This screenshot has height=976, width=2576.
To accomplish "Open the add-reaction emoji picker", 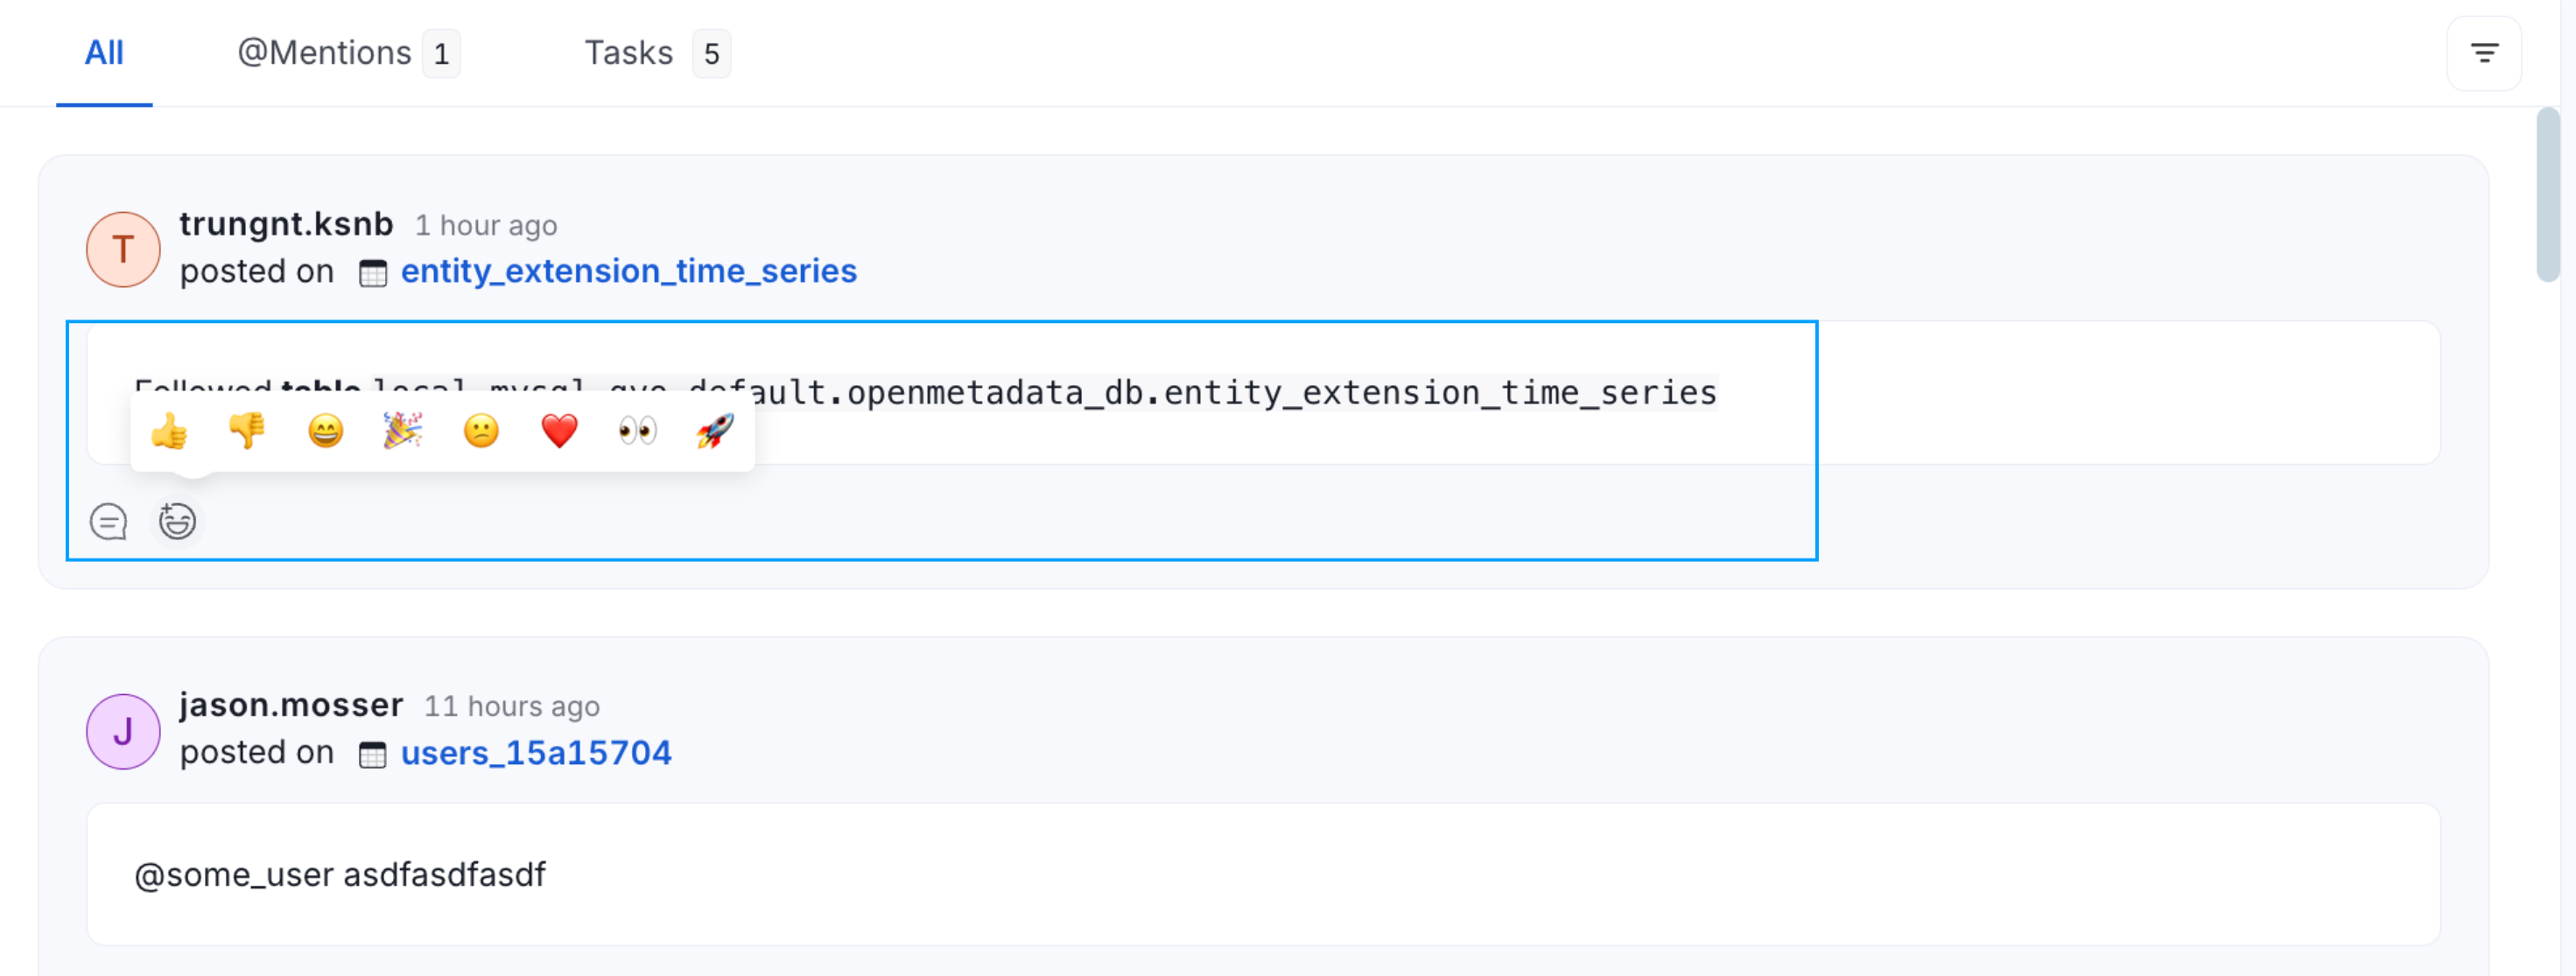I will pos(176,521).
